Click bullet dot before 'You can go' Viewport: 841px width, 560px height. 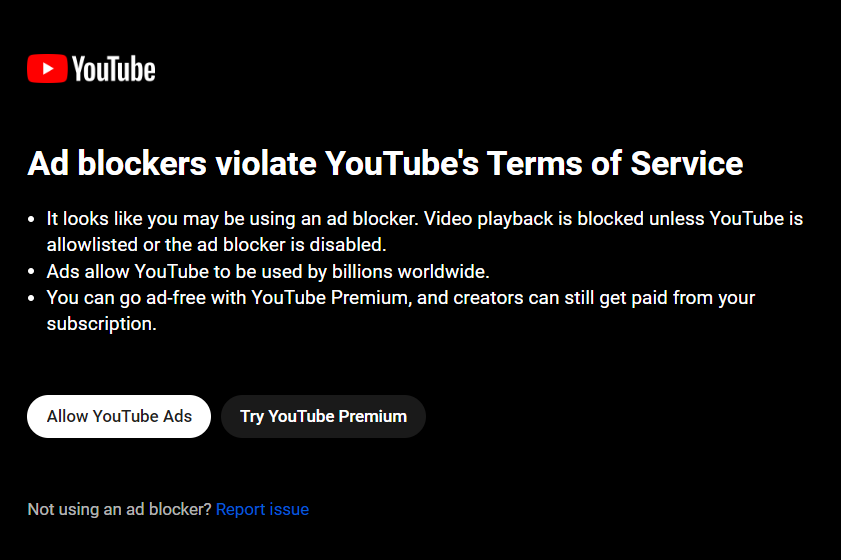pyautogui.click(x=31, y=298)
